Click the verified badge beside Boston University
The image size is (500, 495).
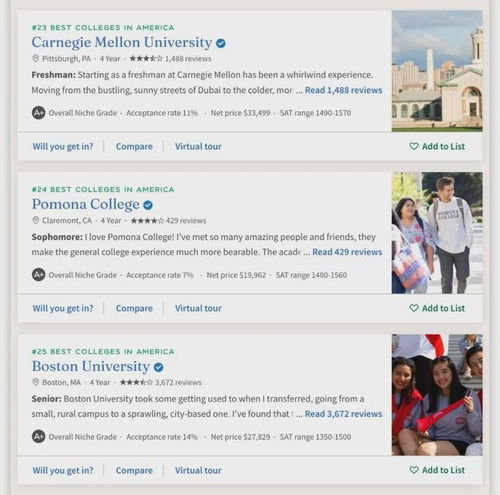(x=158, y=367)
